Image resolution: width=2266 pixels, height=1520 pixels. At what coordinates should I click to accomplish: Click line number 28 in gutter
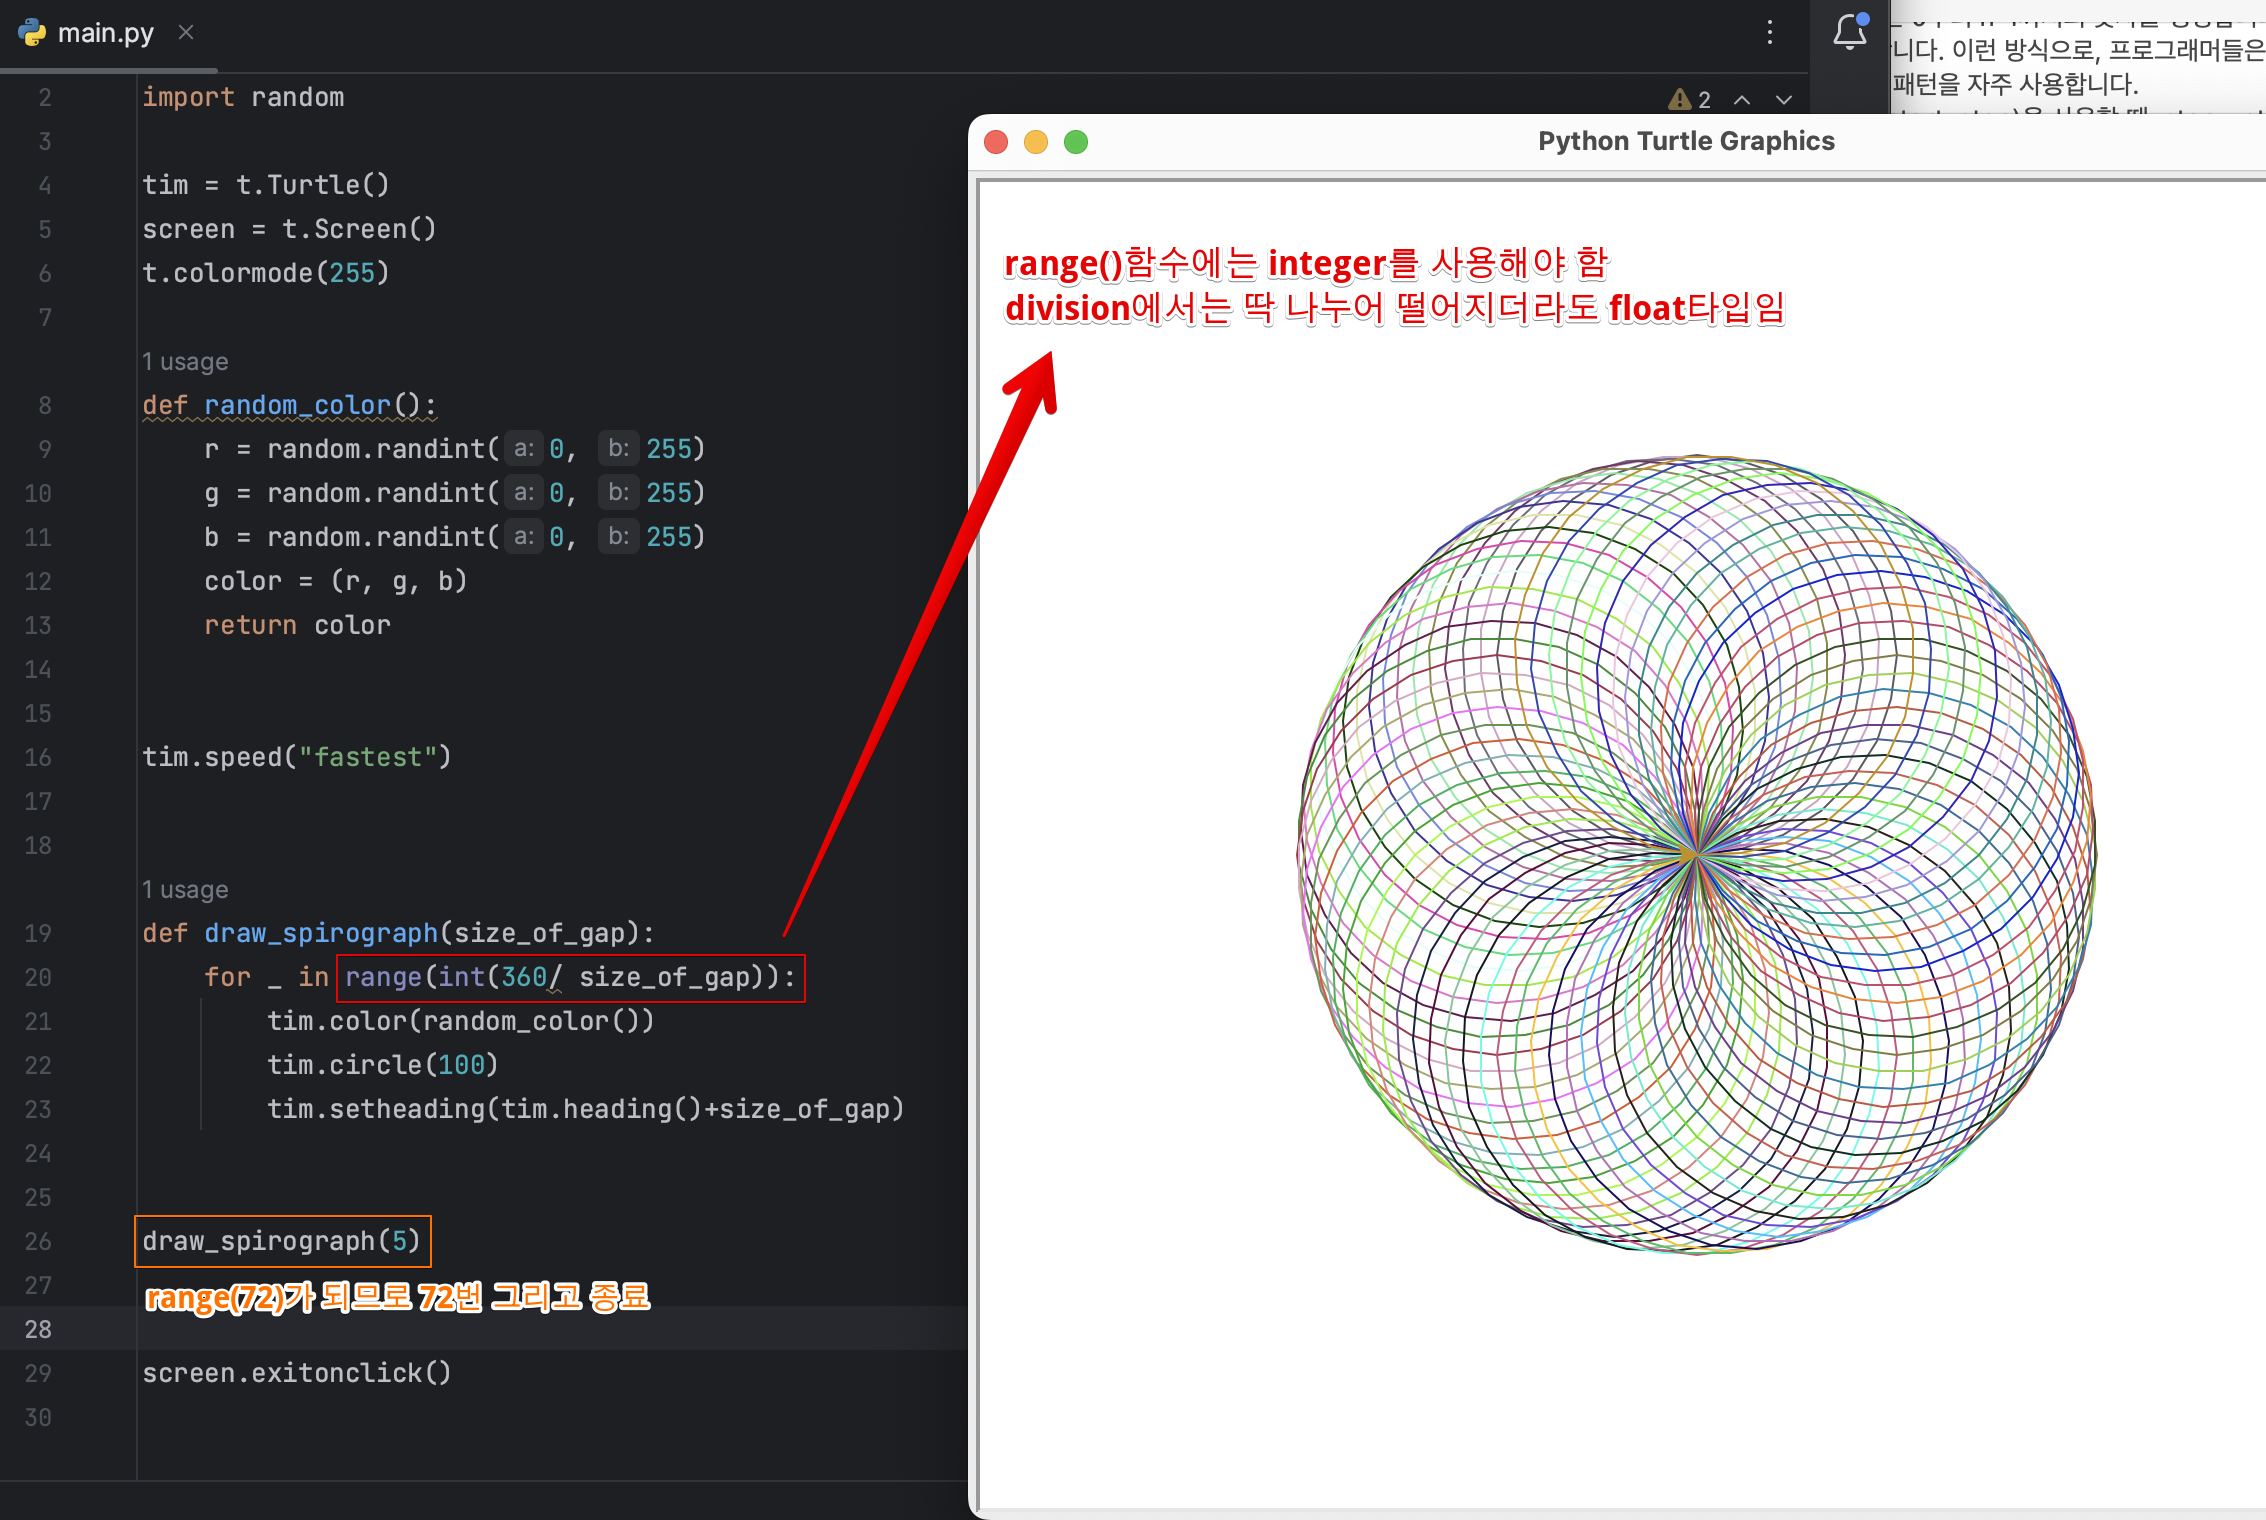click(x=38, y=1329)
